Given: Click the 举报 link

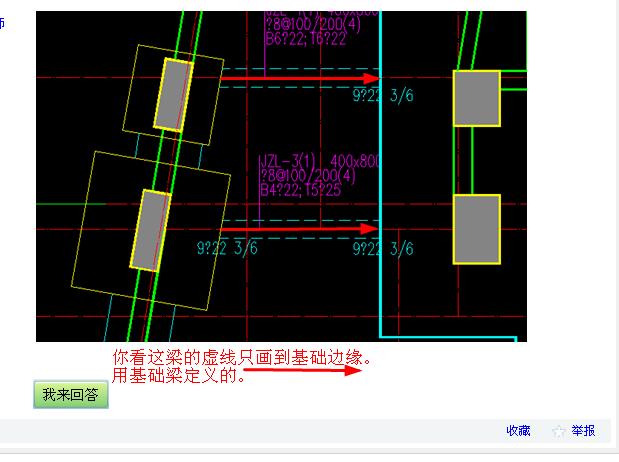Looking at the screenshot, I should pos(583,430).
